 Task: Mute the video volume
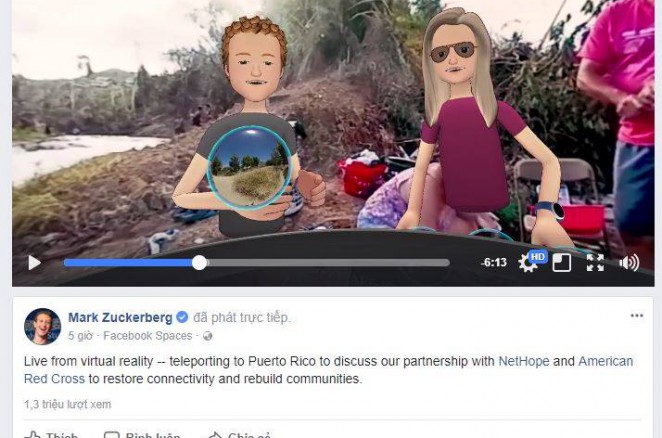(x=629, y=263)
